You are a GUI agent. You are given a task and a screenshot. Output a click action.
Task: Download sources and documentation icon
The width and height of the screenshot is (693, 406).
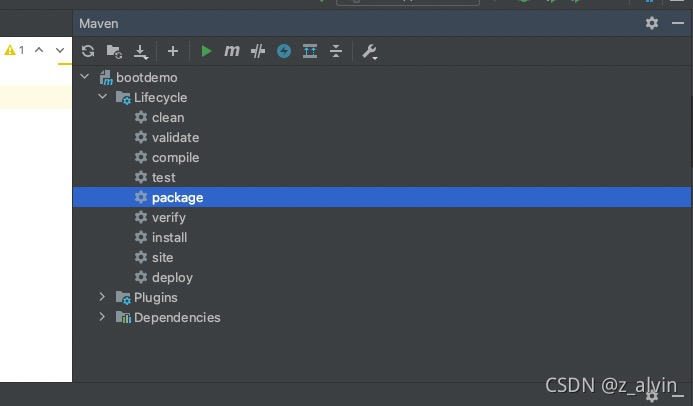[x=141, y=52]
